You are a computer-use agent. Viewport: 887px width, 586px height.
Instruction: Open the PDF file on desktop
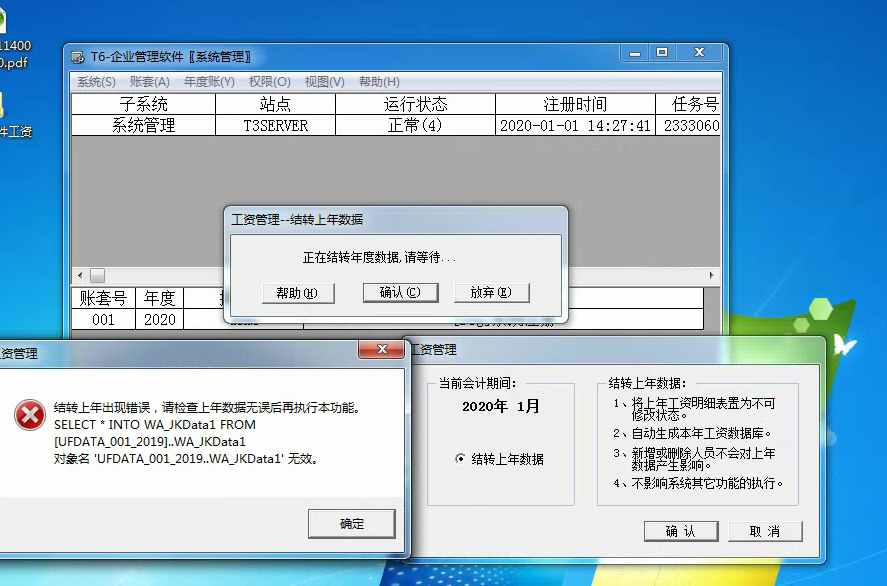pyautogui.click(x=14, y=40)
